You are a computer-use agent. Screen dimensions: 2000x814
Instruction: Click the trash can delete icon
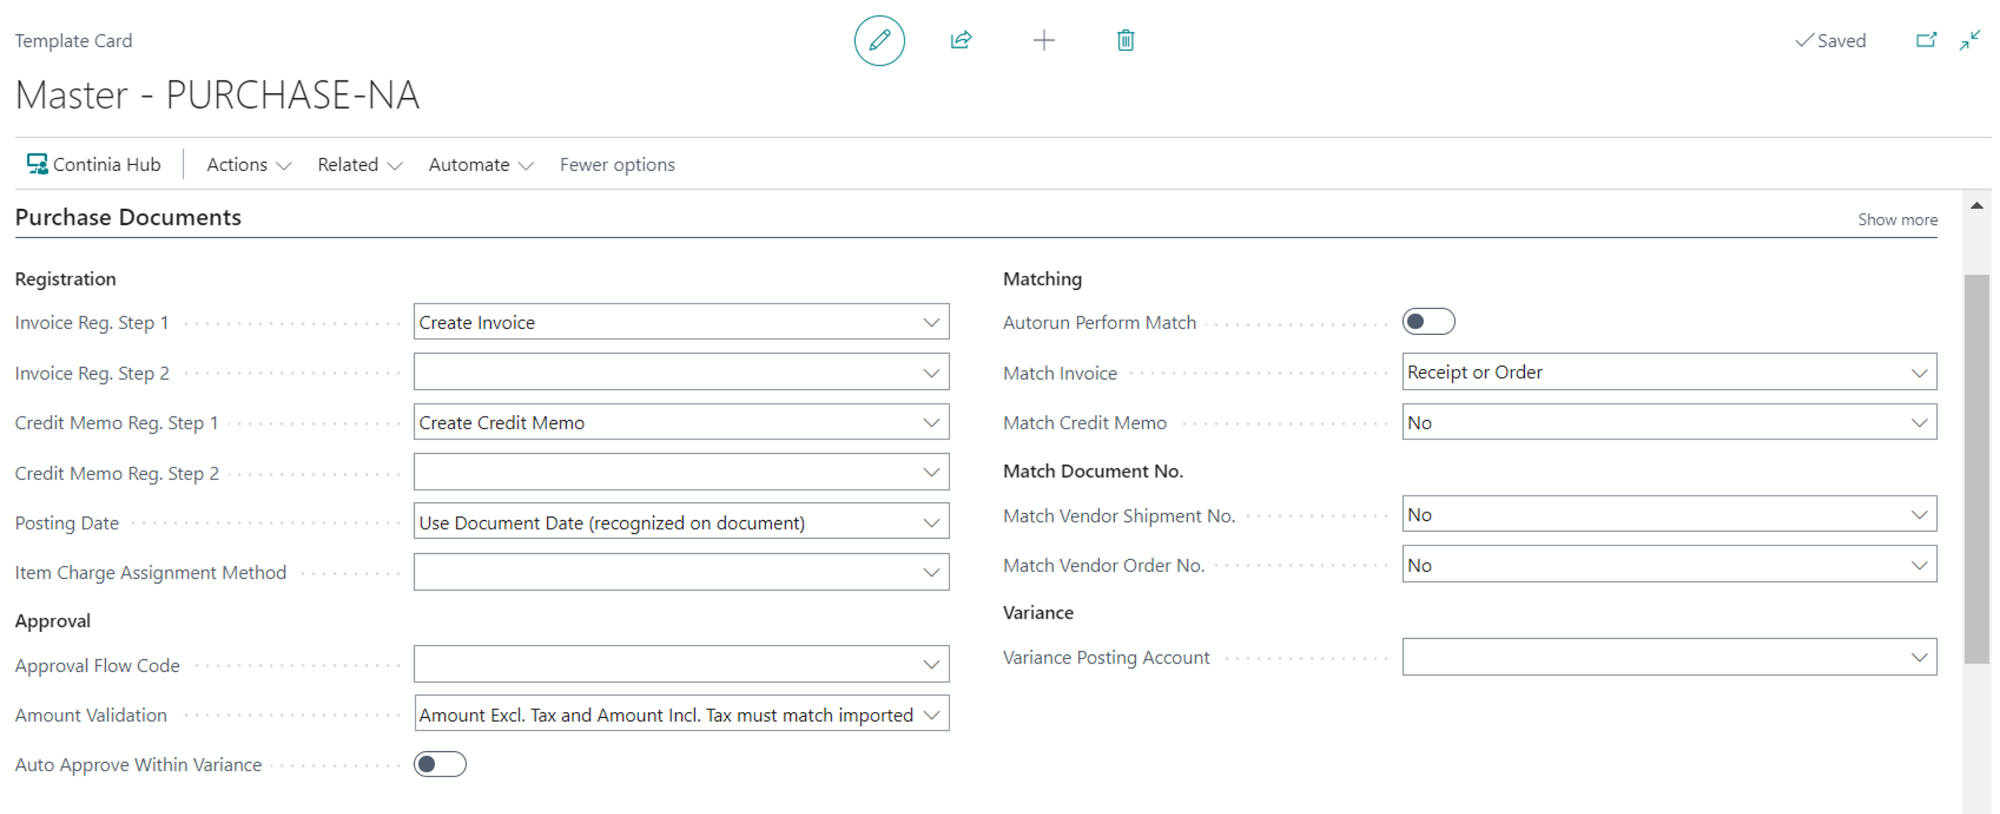tap(1125, 41)
